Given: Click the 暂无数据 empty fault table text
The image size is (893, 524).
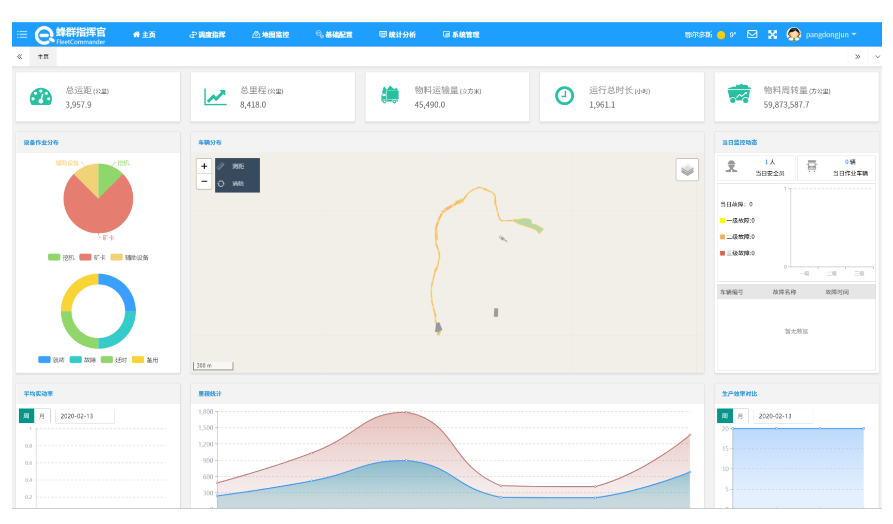Looking at the screenshot, I should [x=796, y=331].
